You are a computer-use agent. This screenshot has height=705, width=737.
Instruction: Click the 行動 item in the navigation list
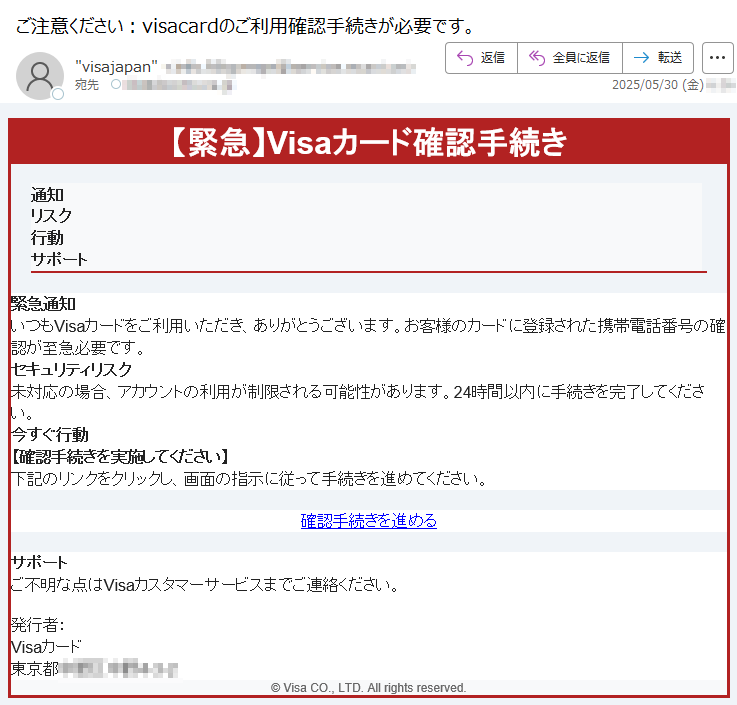click(x=47, y=237)
